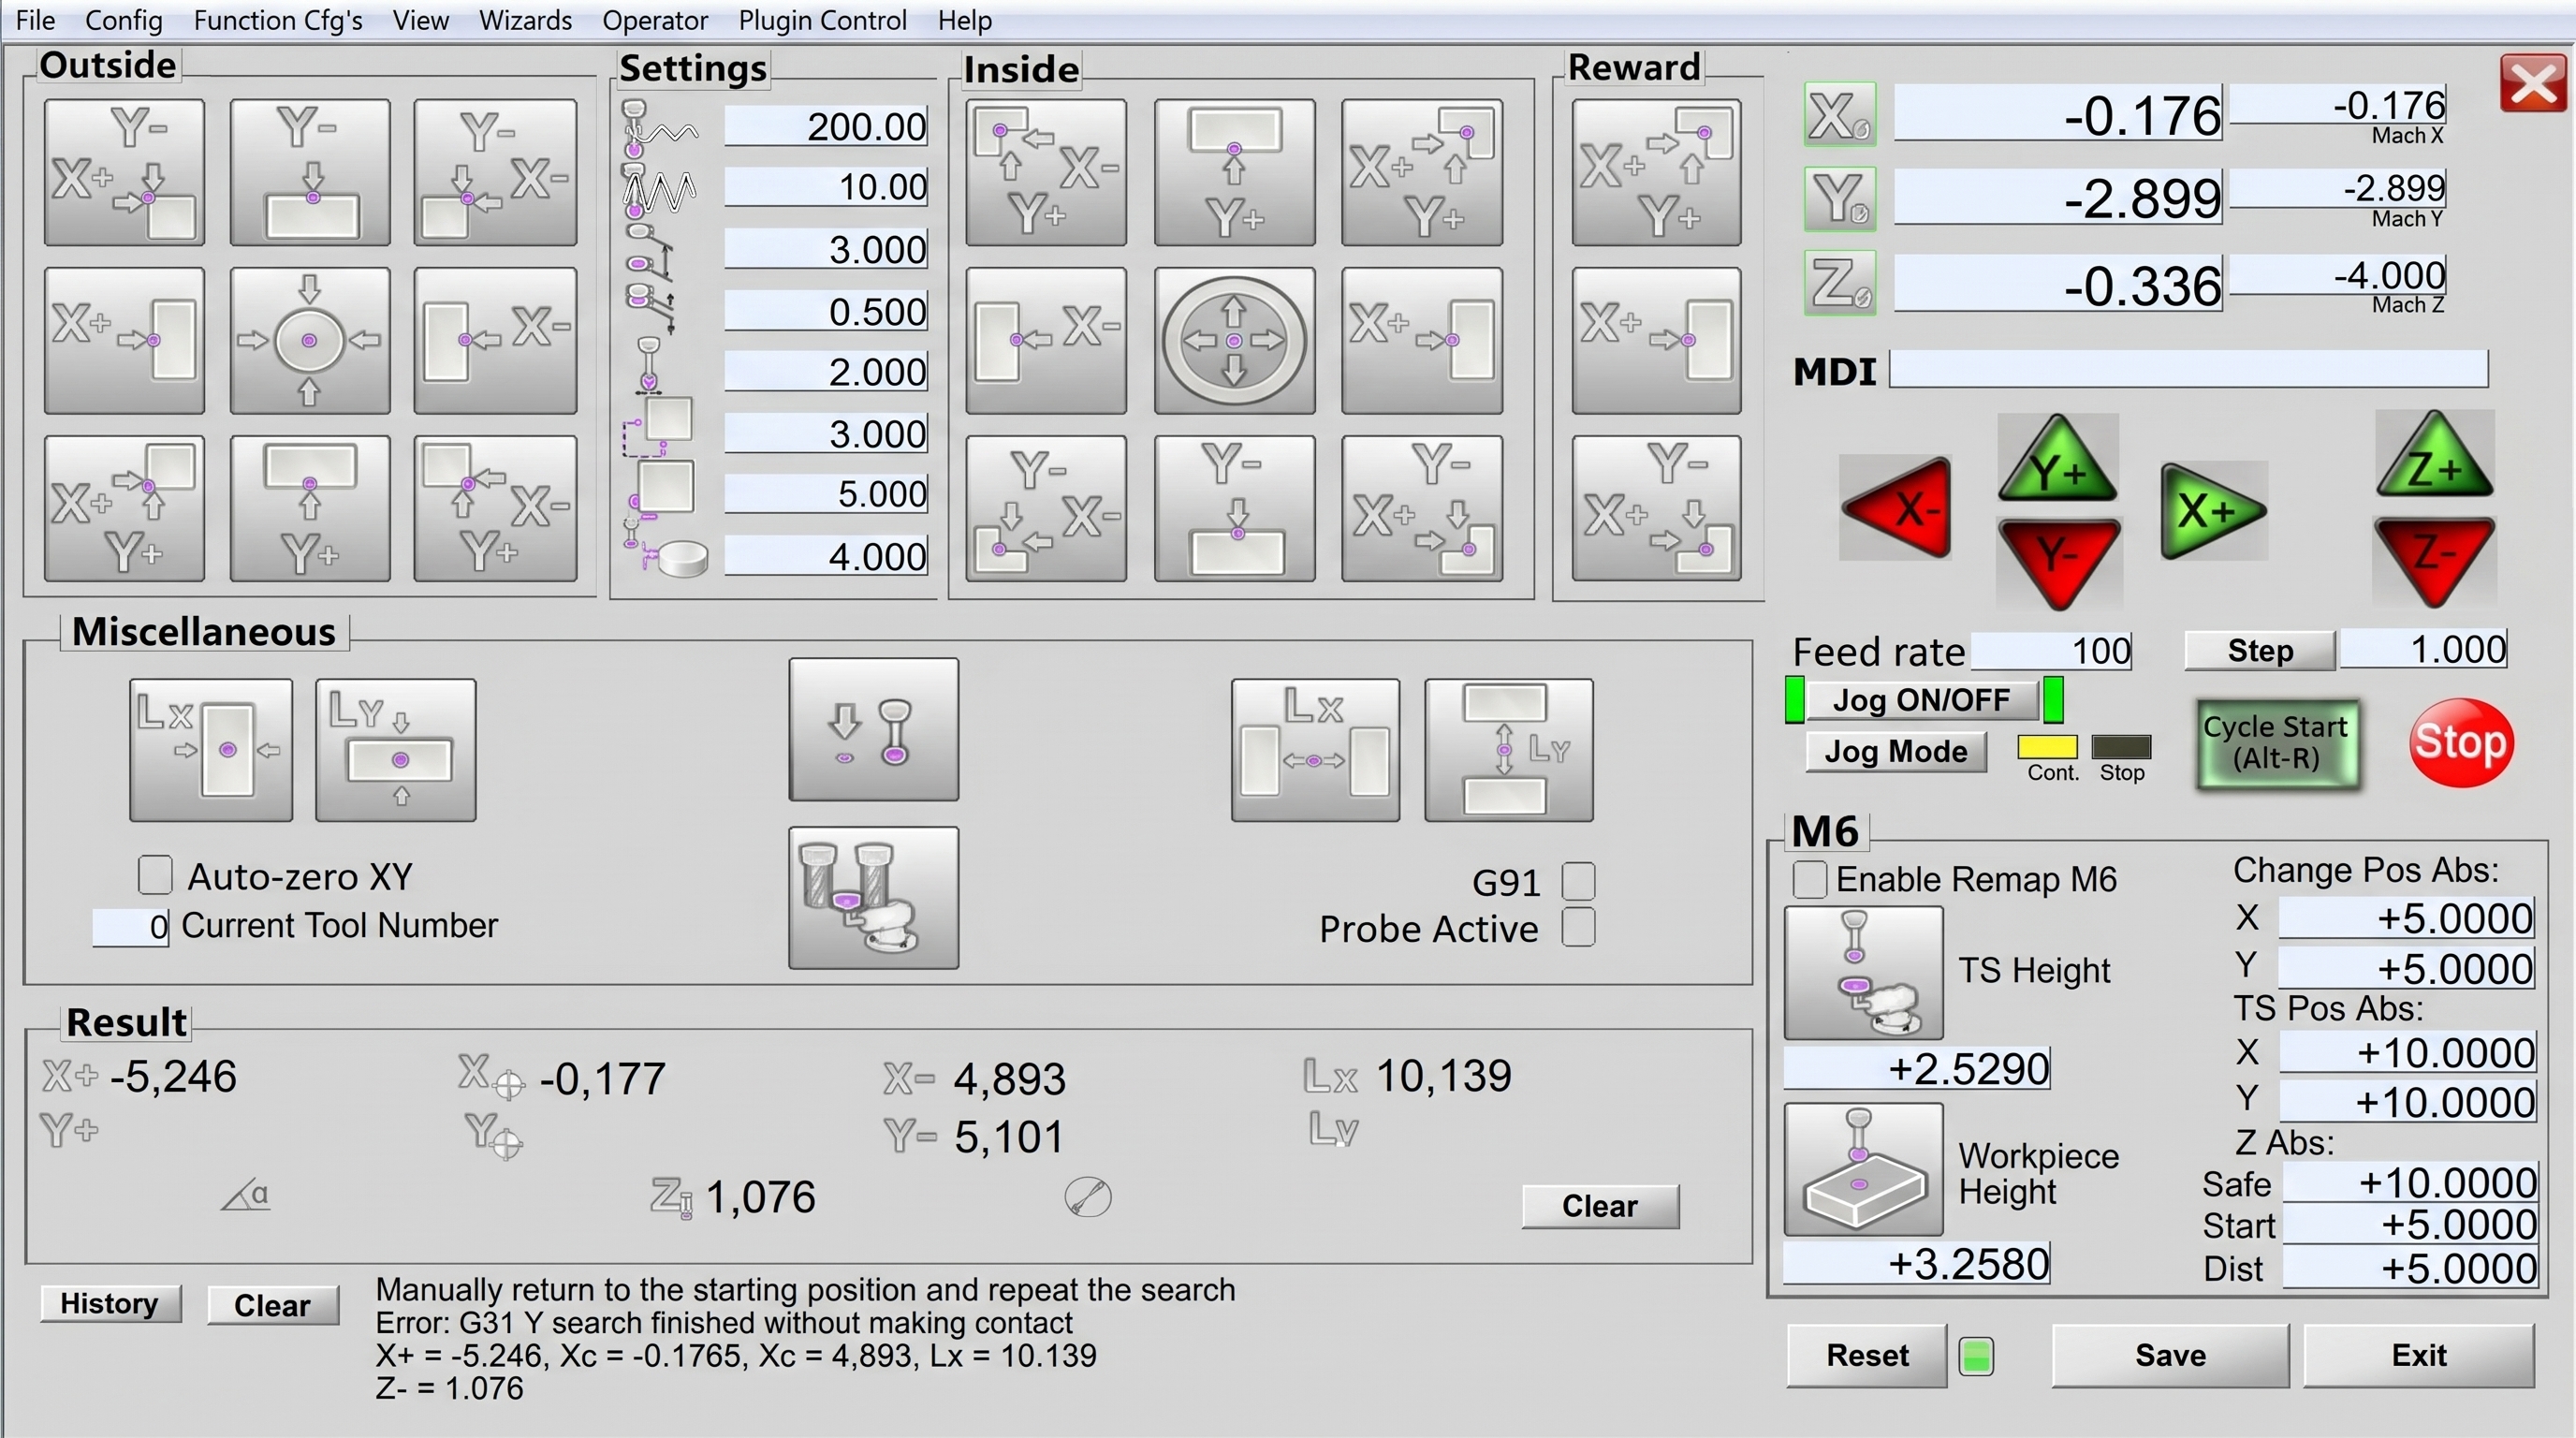Open the Operator menu
Viewport: 2576px width, 1438px height.
click(x=655, y=20)
